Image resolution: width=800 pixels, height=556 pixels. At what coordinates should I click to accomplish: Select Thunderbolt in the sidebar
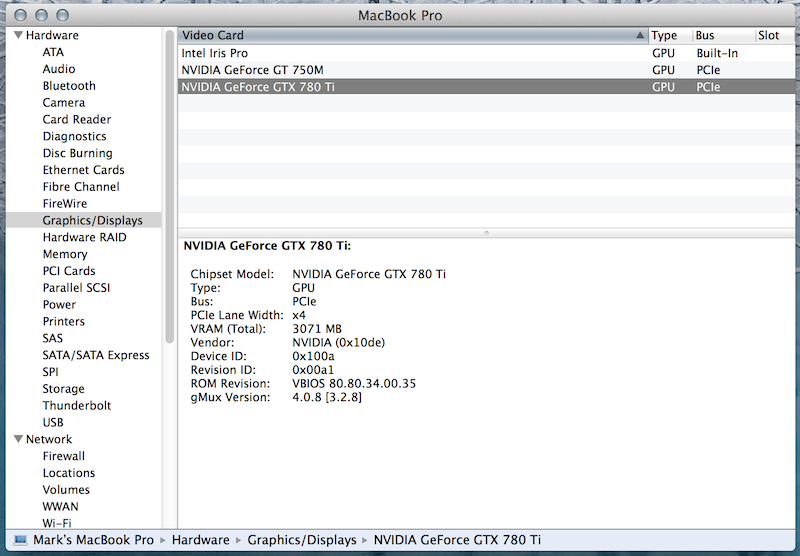tap(77, 406)
